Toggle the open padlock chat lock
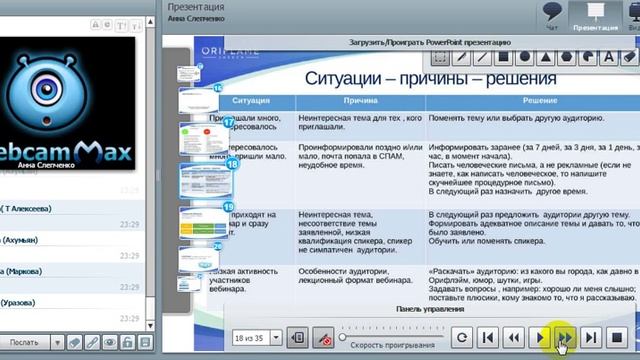Image resolution: width=640 pixels, height=360 pixels. [127, 342]
